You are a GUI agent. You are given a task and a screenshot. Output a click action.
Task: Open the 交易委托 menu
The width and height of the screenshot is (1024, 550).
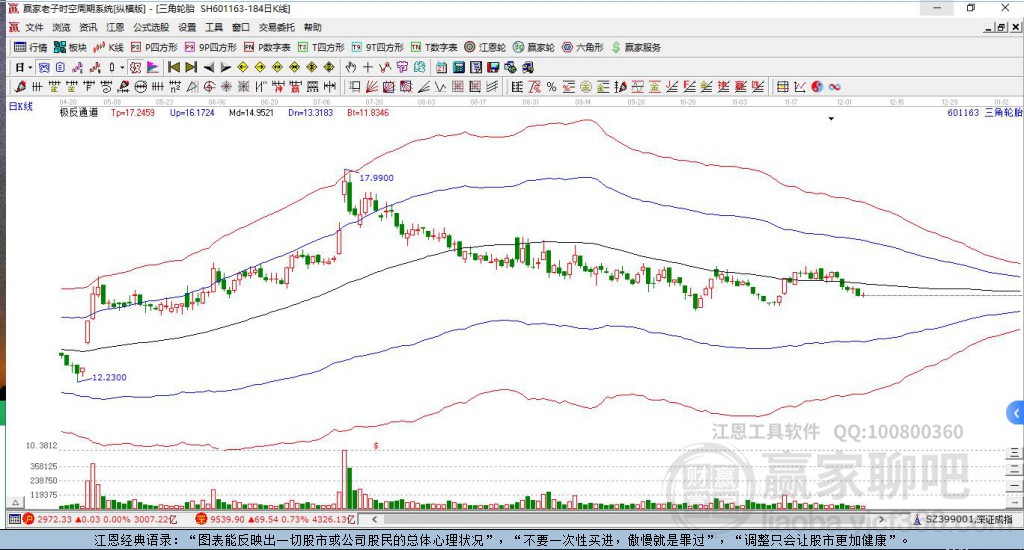276,27
